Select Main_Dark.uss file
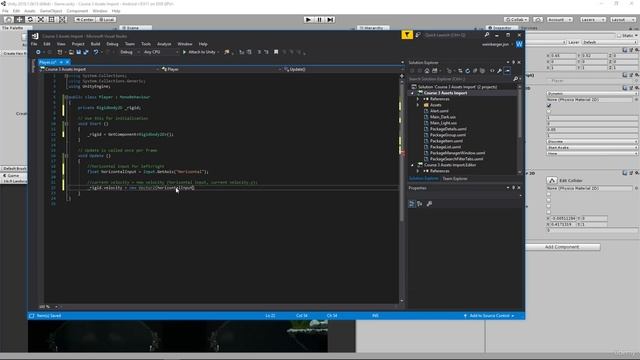 443,117
